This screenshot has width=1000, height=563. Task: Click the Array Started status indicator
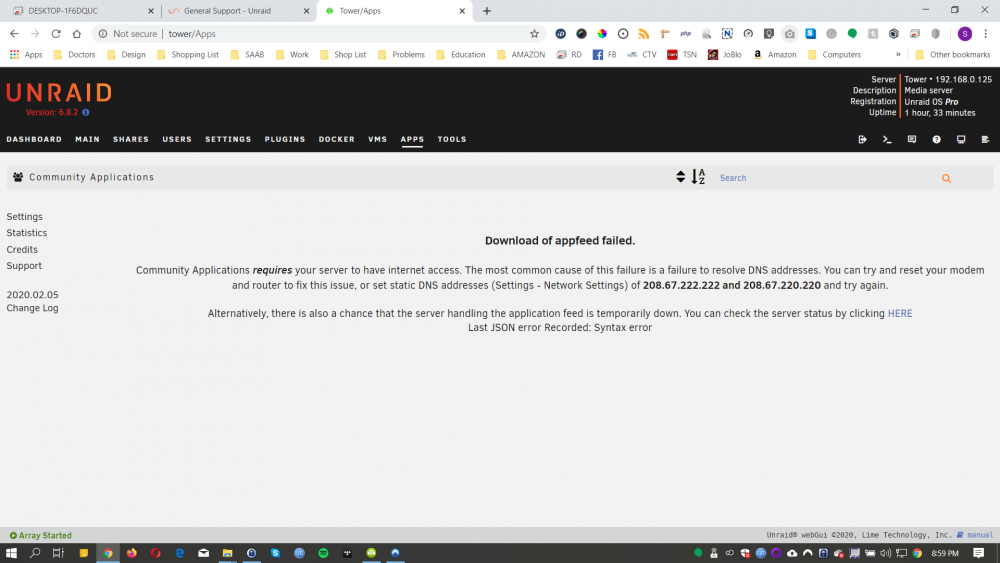click(40, 536)
